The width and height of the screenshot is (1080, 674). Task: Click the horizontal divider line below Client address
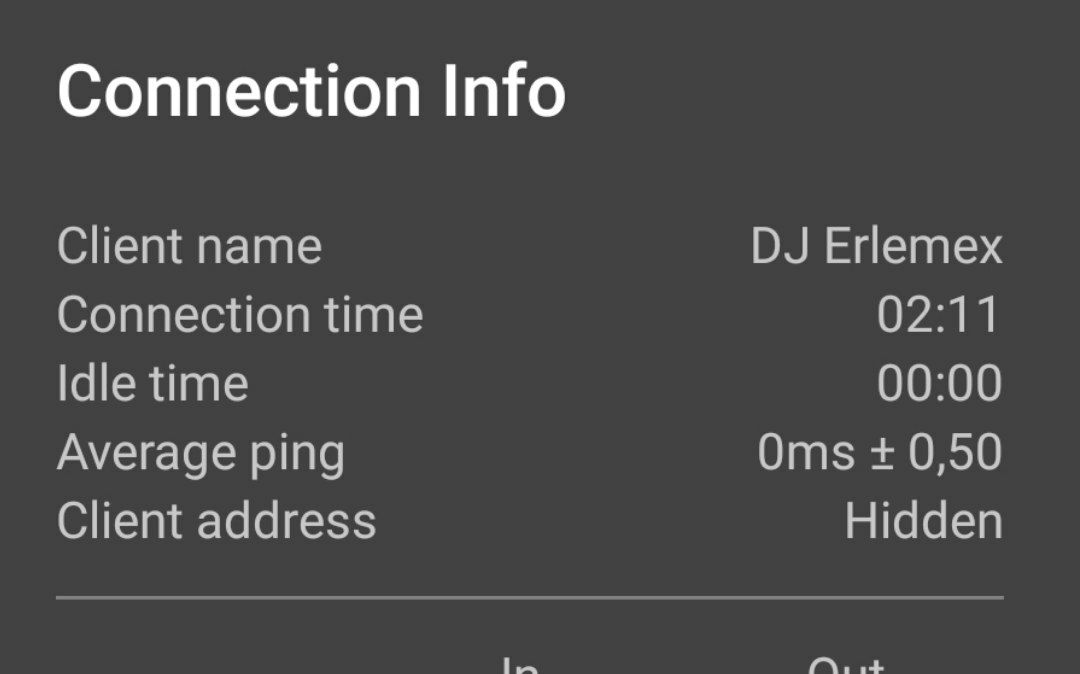tap(530, 598)
